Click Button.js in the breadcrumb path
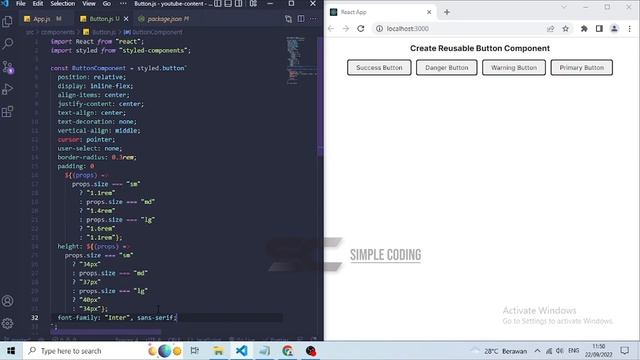 point(104,32)
